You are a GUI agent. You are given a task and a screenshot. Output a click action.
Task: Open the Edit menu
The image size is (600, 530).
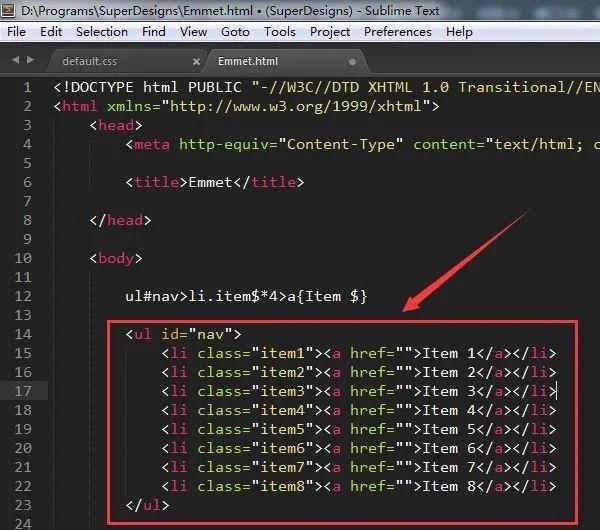point(51,32)
